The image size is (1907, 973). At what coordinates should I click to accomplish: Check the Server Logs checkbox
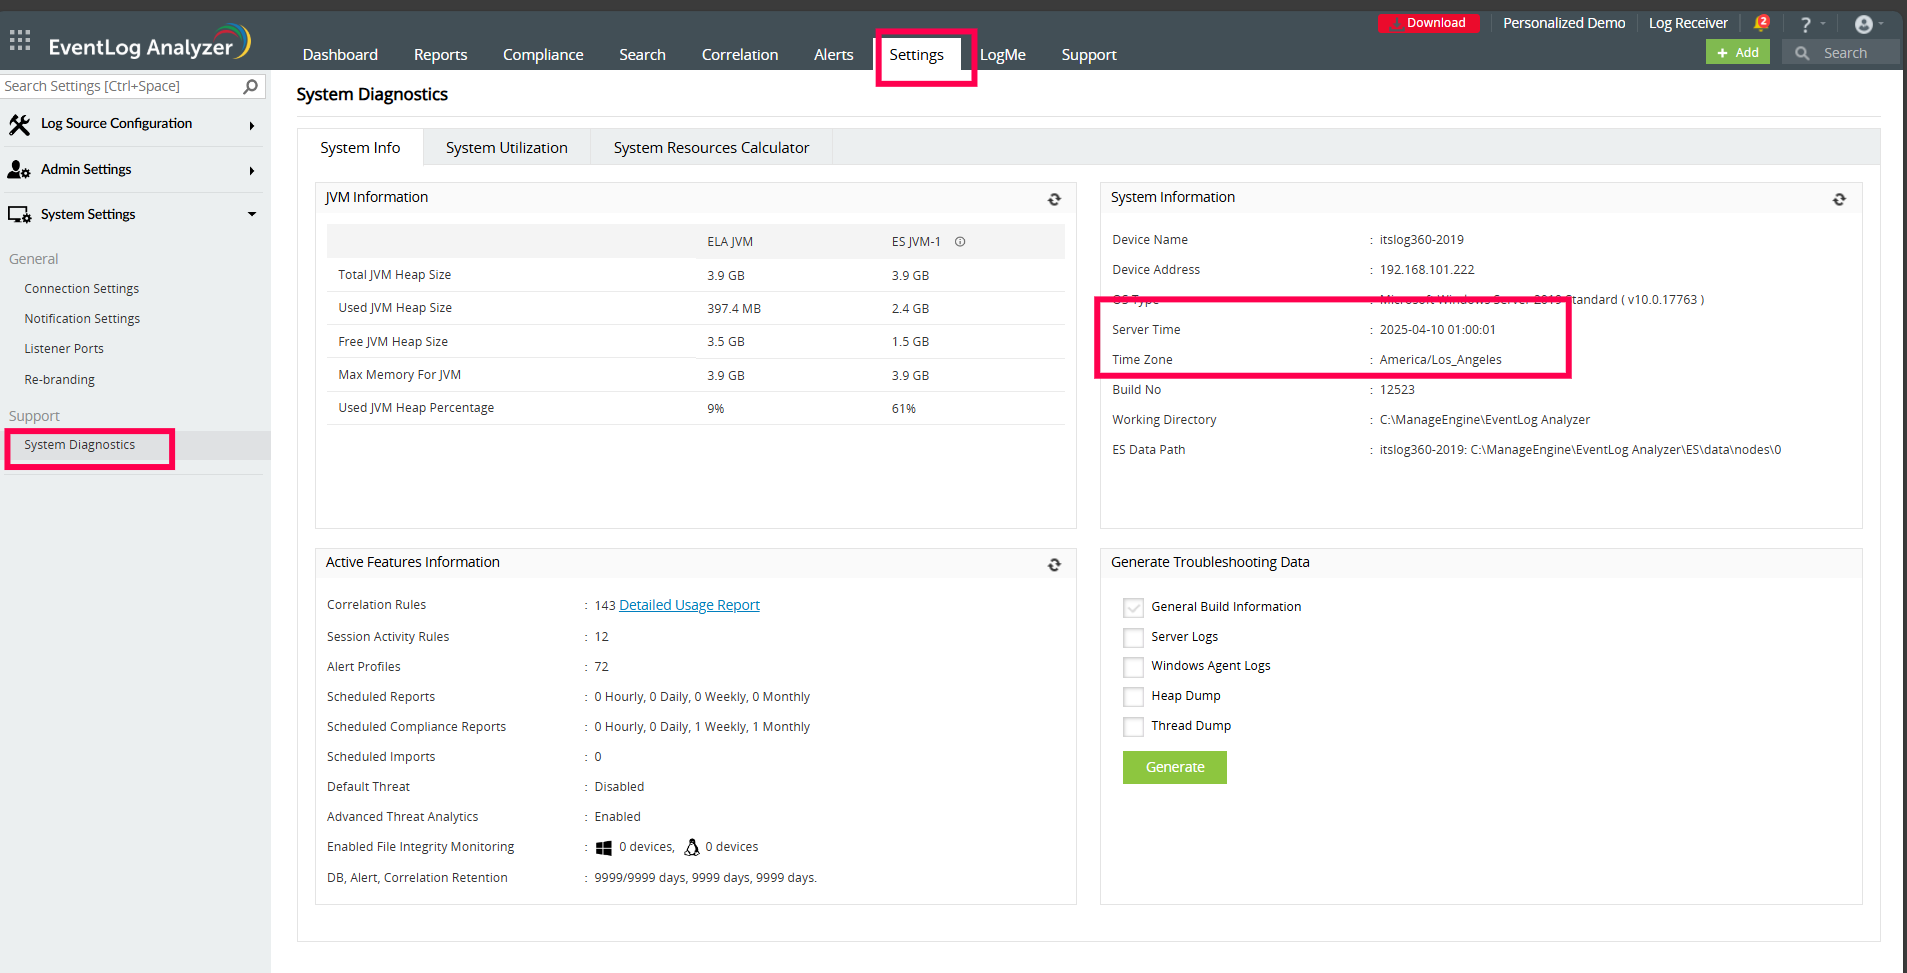1133,638
